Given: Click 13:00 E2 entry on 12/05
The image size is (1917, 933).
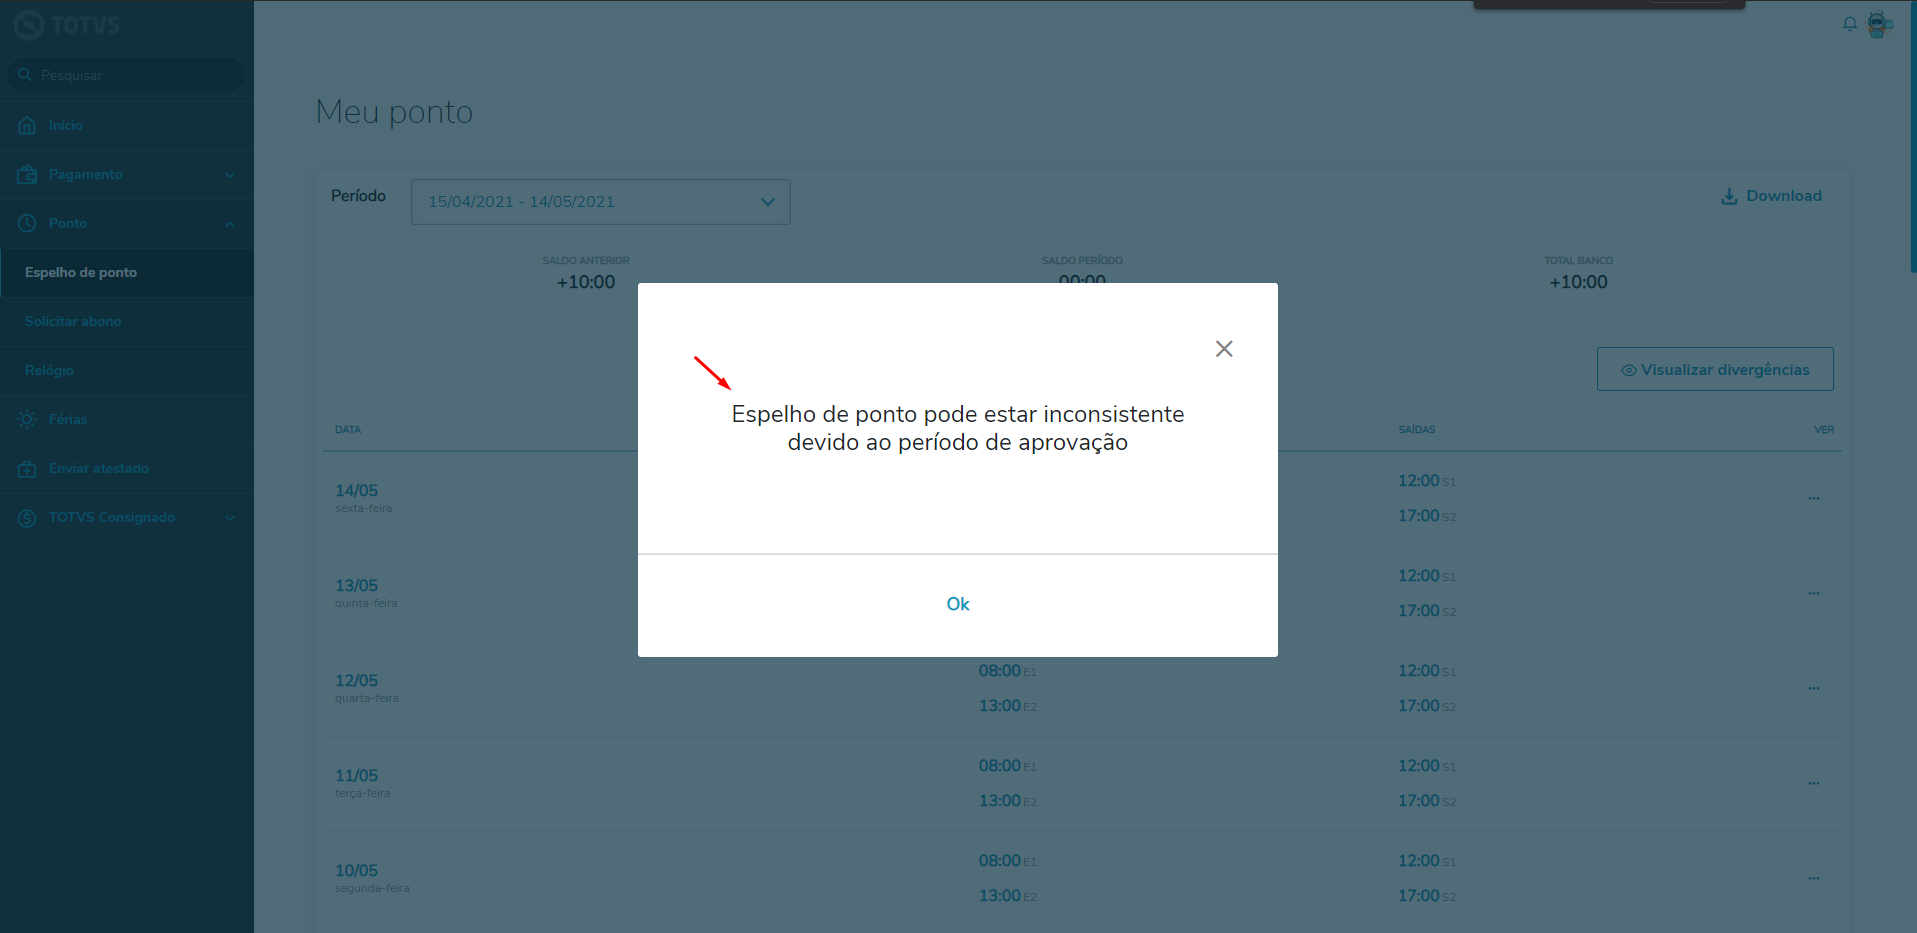Looking at the screenshot, I should click(x=1007, y=706).
